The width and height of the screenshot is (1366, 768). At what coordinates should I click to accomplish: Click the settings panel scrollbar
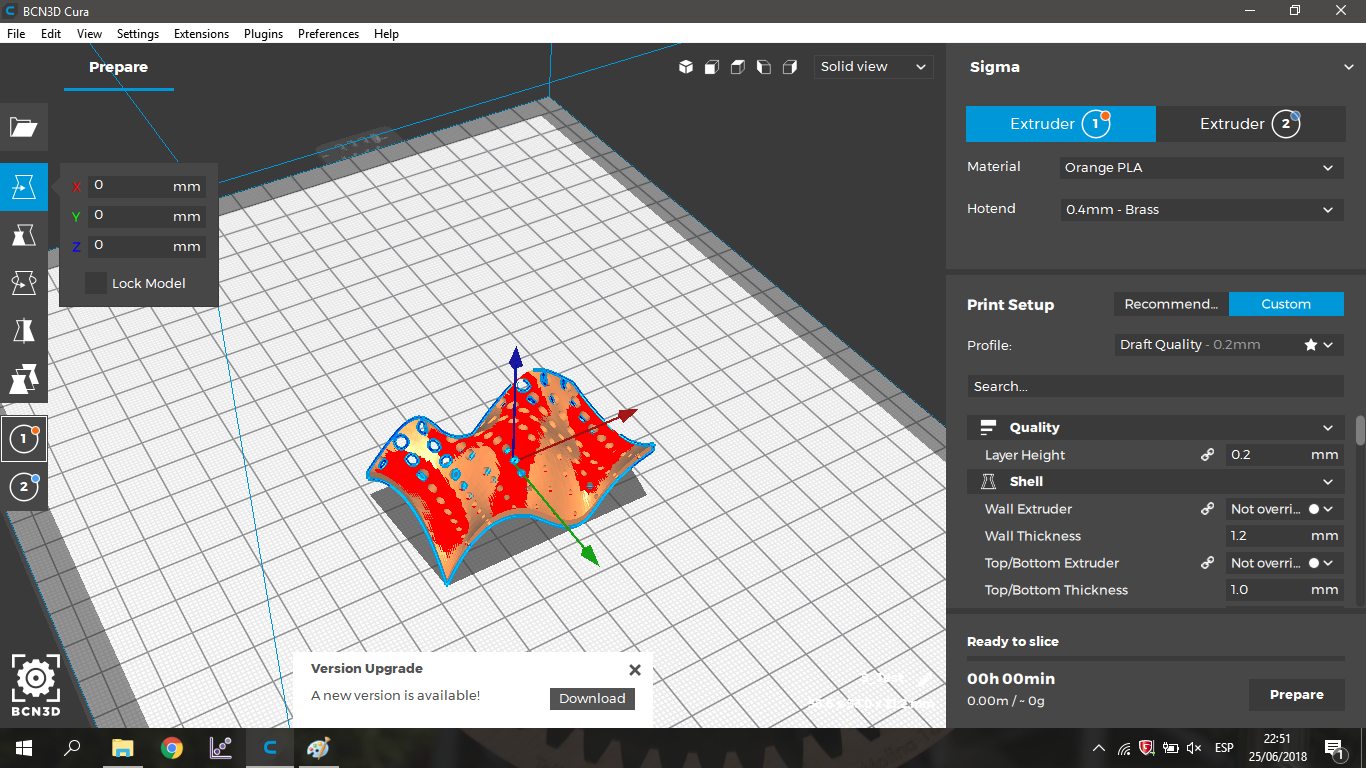coord(1360,431)
